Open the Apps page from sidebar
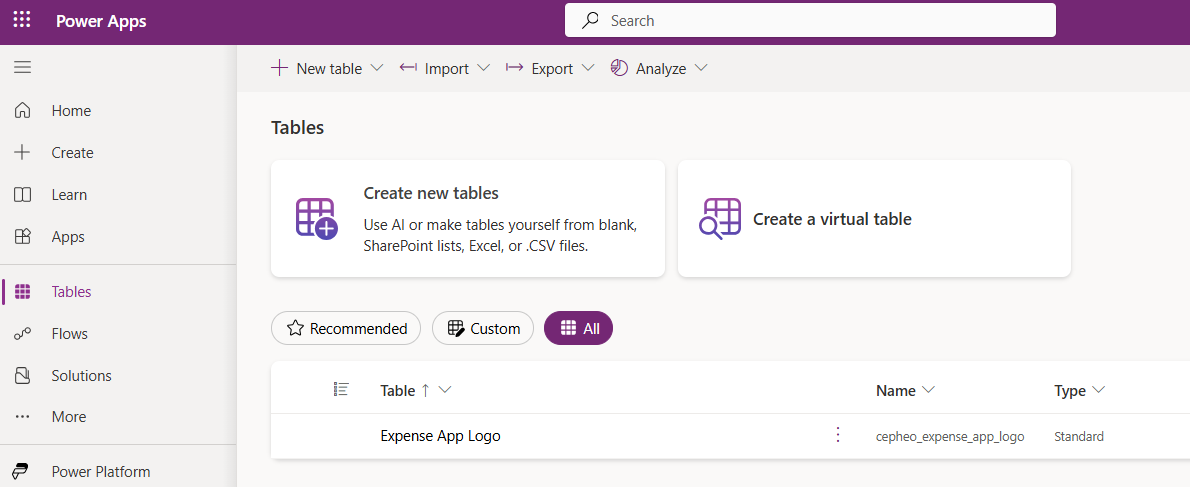1190x487 pixels. tap(68, 237)
